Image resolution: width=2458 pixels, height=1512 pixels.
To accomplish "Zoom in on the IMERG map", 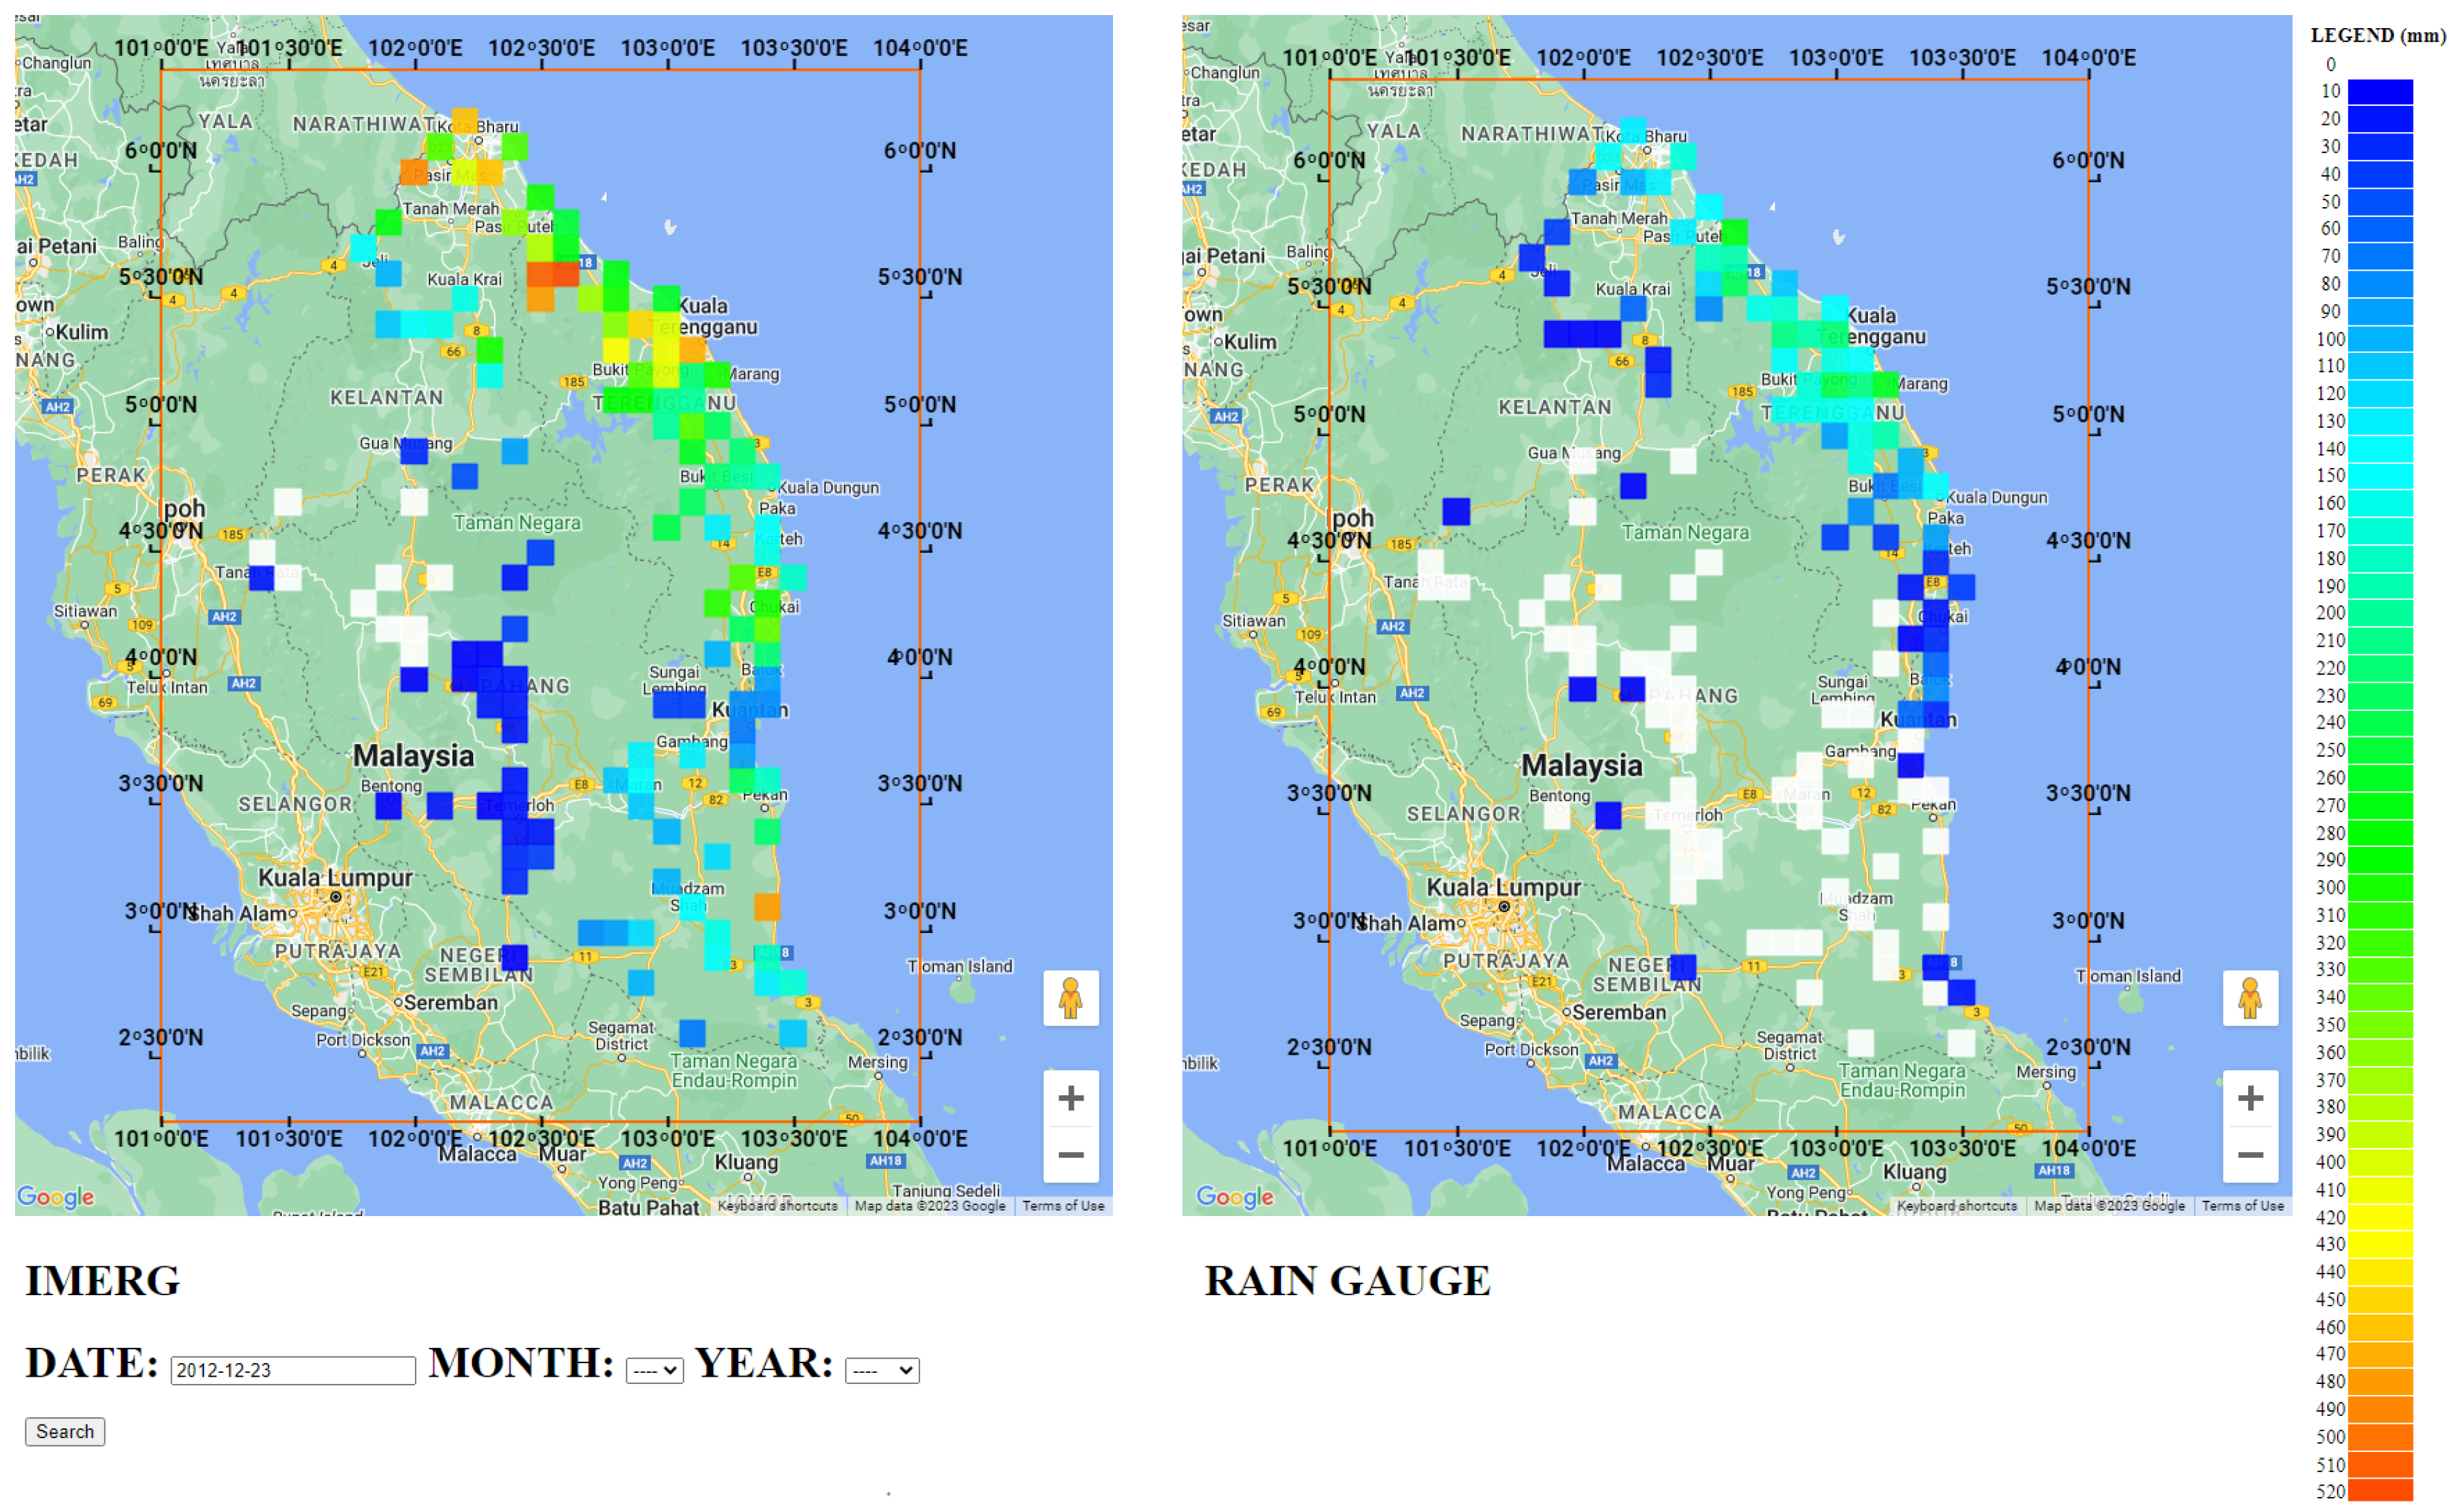I will tap(1070, 1098).
